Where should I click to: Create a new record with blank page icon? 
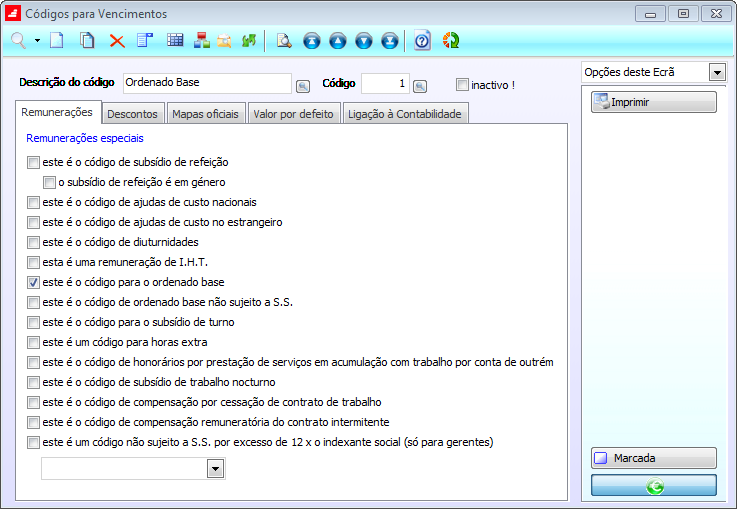[x=56, y=41]
